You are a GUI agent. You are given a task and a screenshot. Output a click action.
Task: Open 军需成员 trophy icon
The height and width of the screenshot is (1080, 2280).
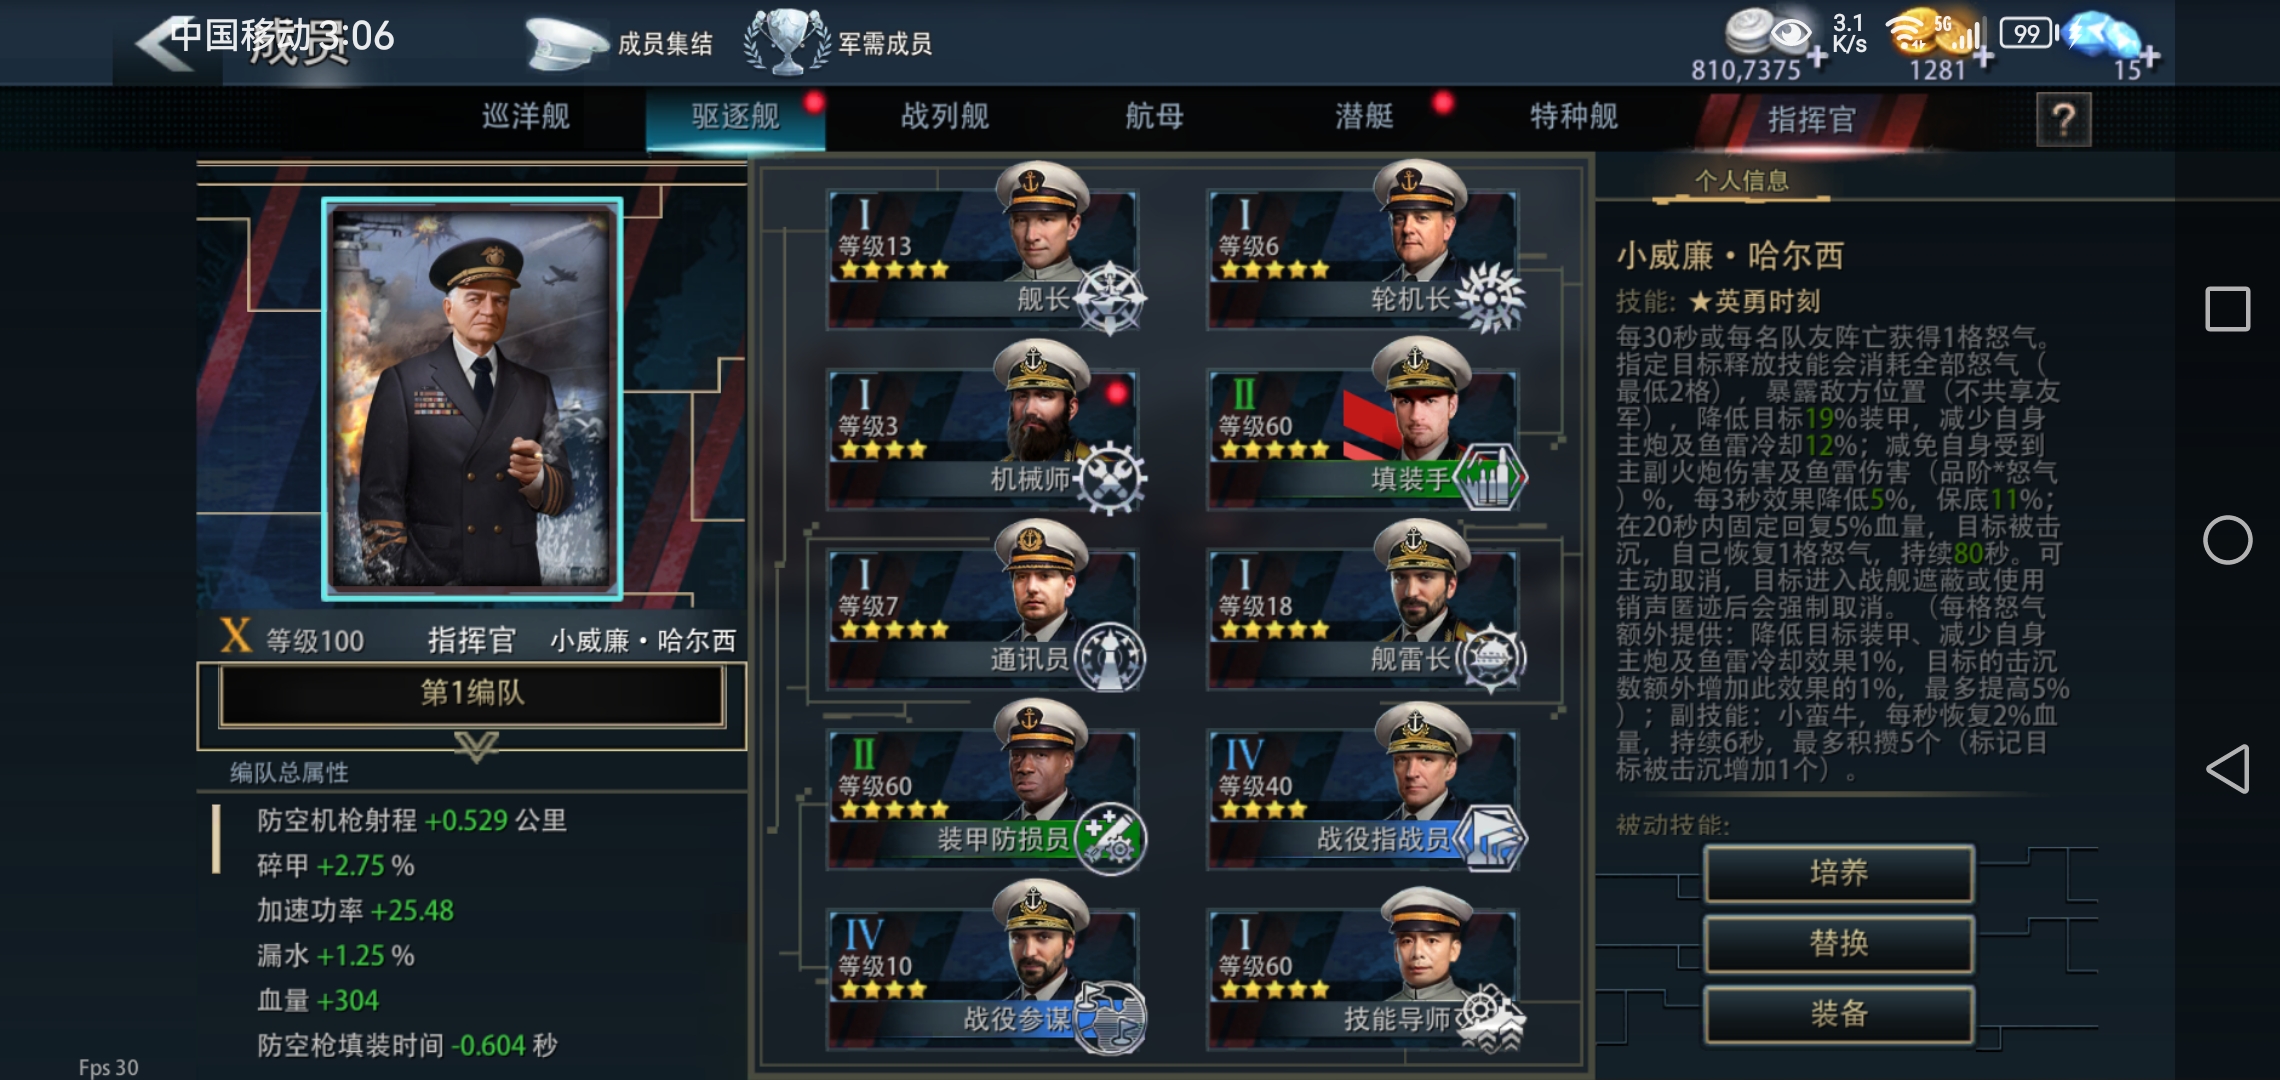(x=838, y=43)
